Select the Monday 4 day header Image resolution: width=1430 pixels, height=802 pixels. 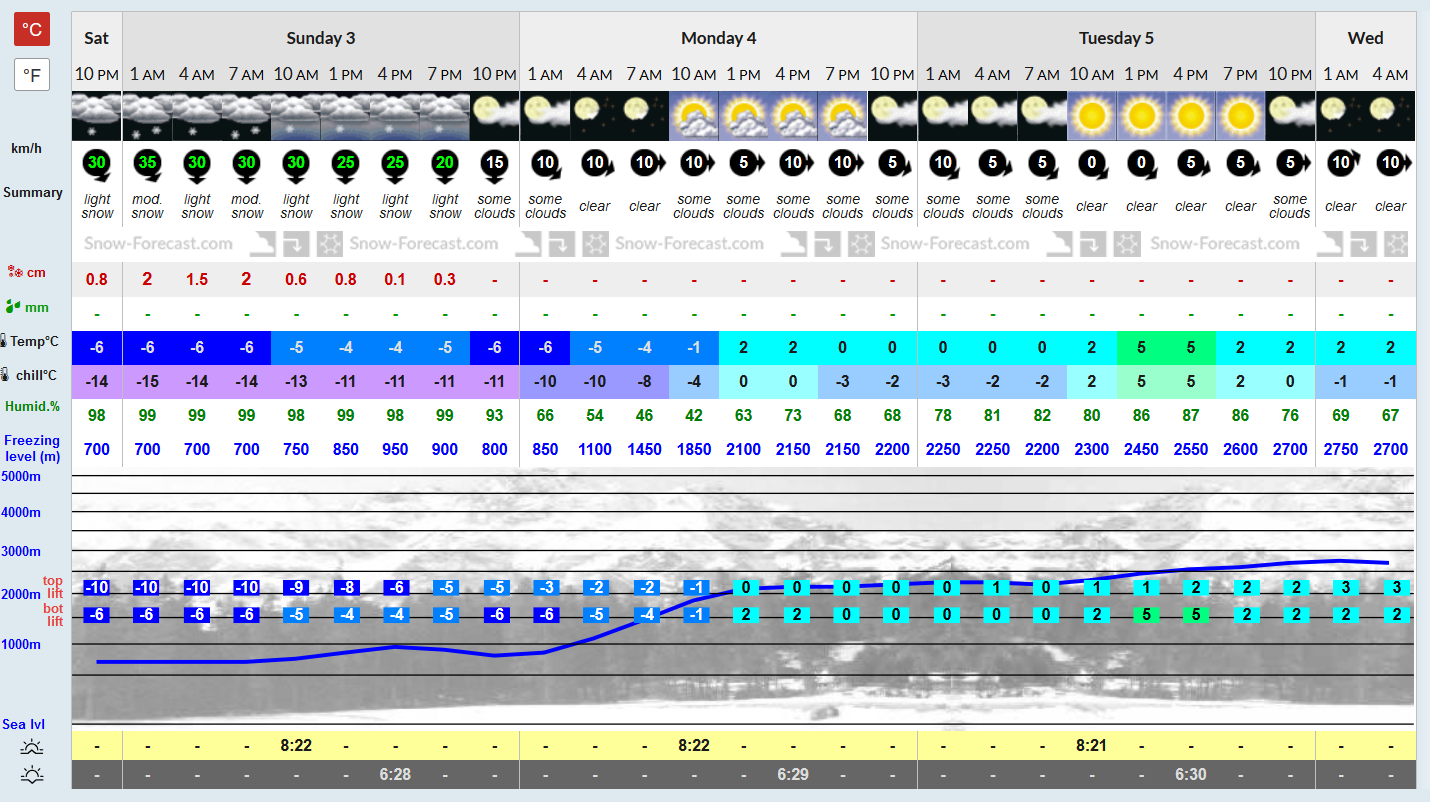pos(718,38)
